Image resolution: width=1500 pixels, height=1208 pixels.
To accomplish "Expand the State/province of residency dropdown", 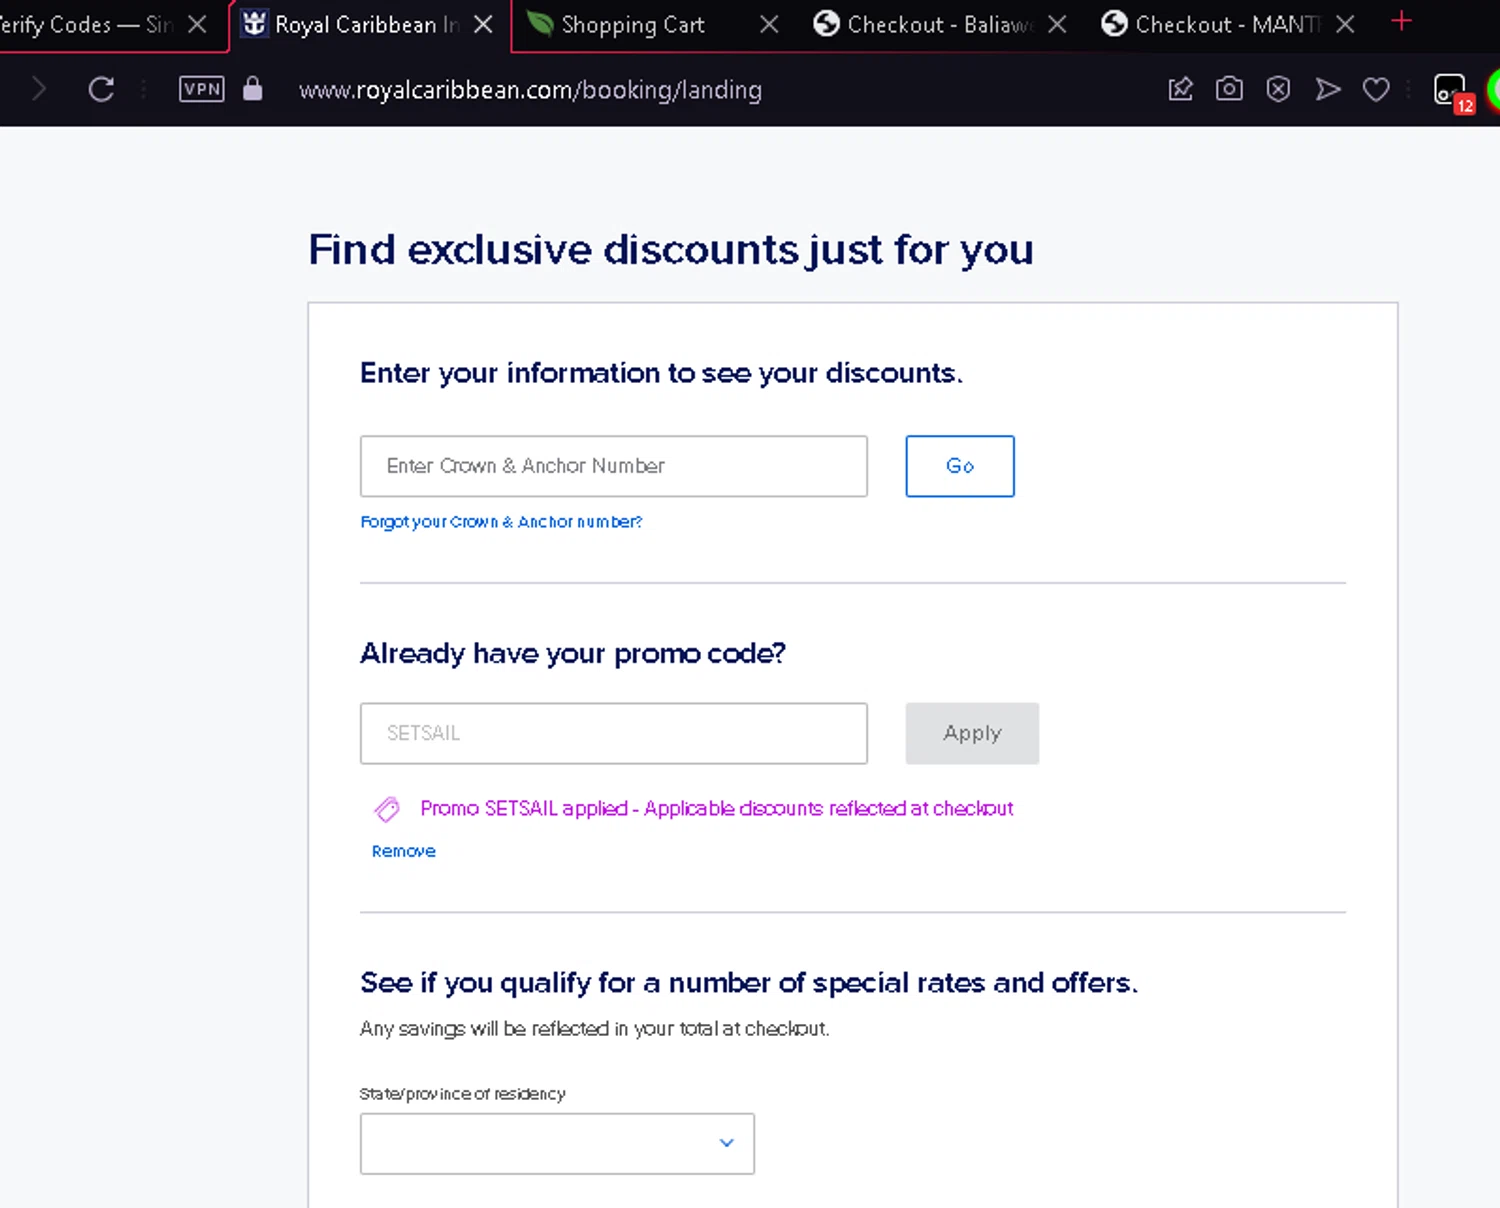I will tap(557, 1143).
